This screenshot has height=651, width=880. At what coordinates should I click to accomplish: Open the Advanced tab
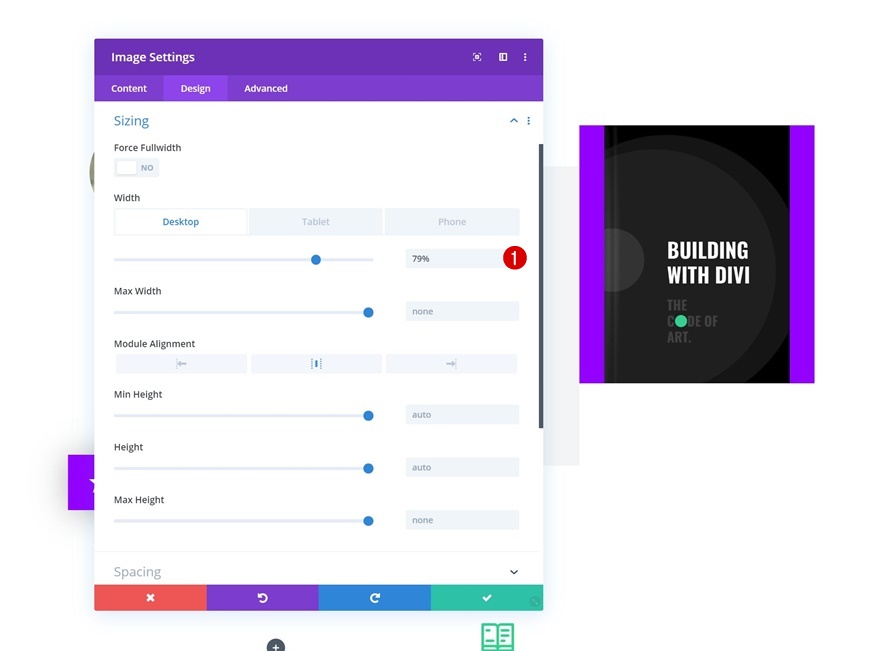click(x=265, y=88)
